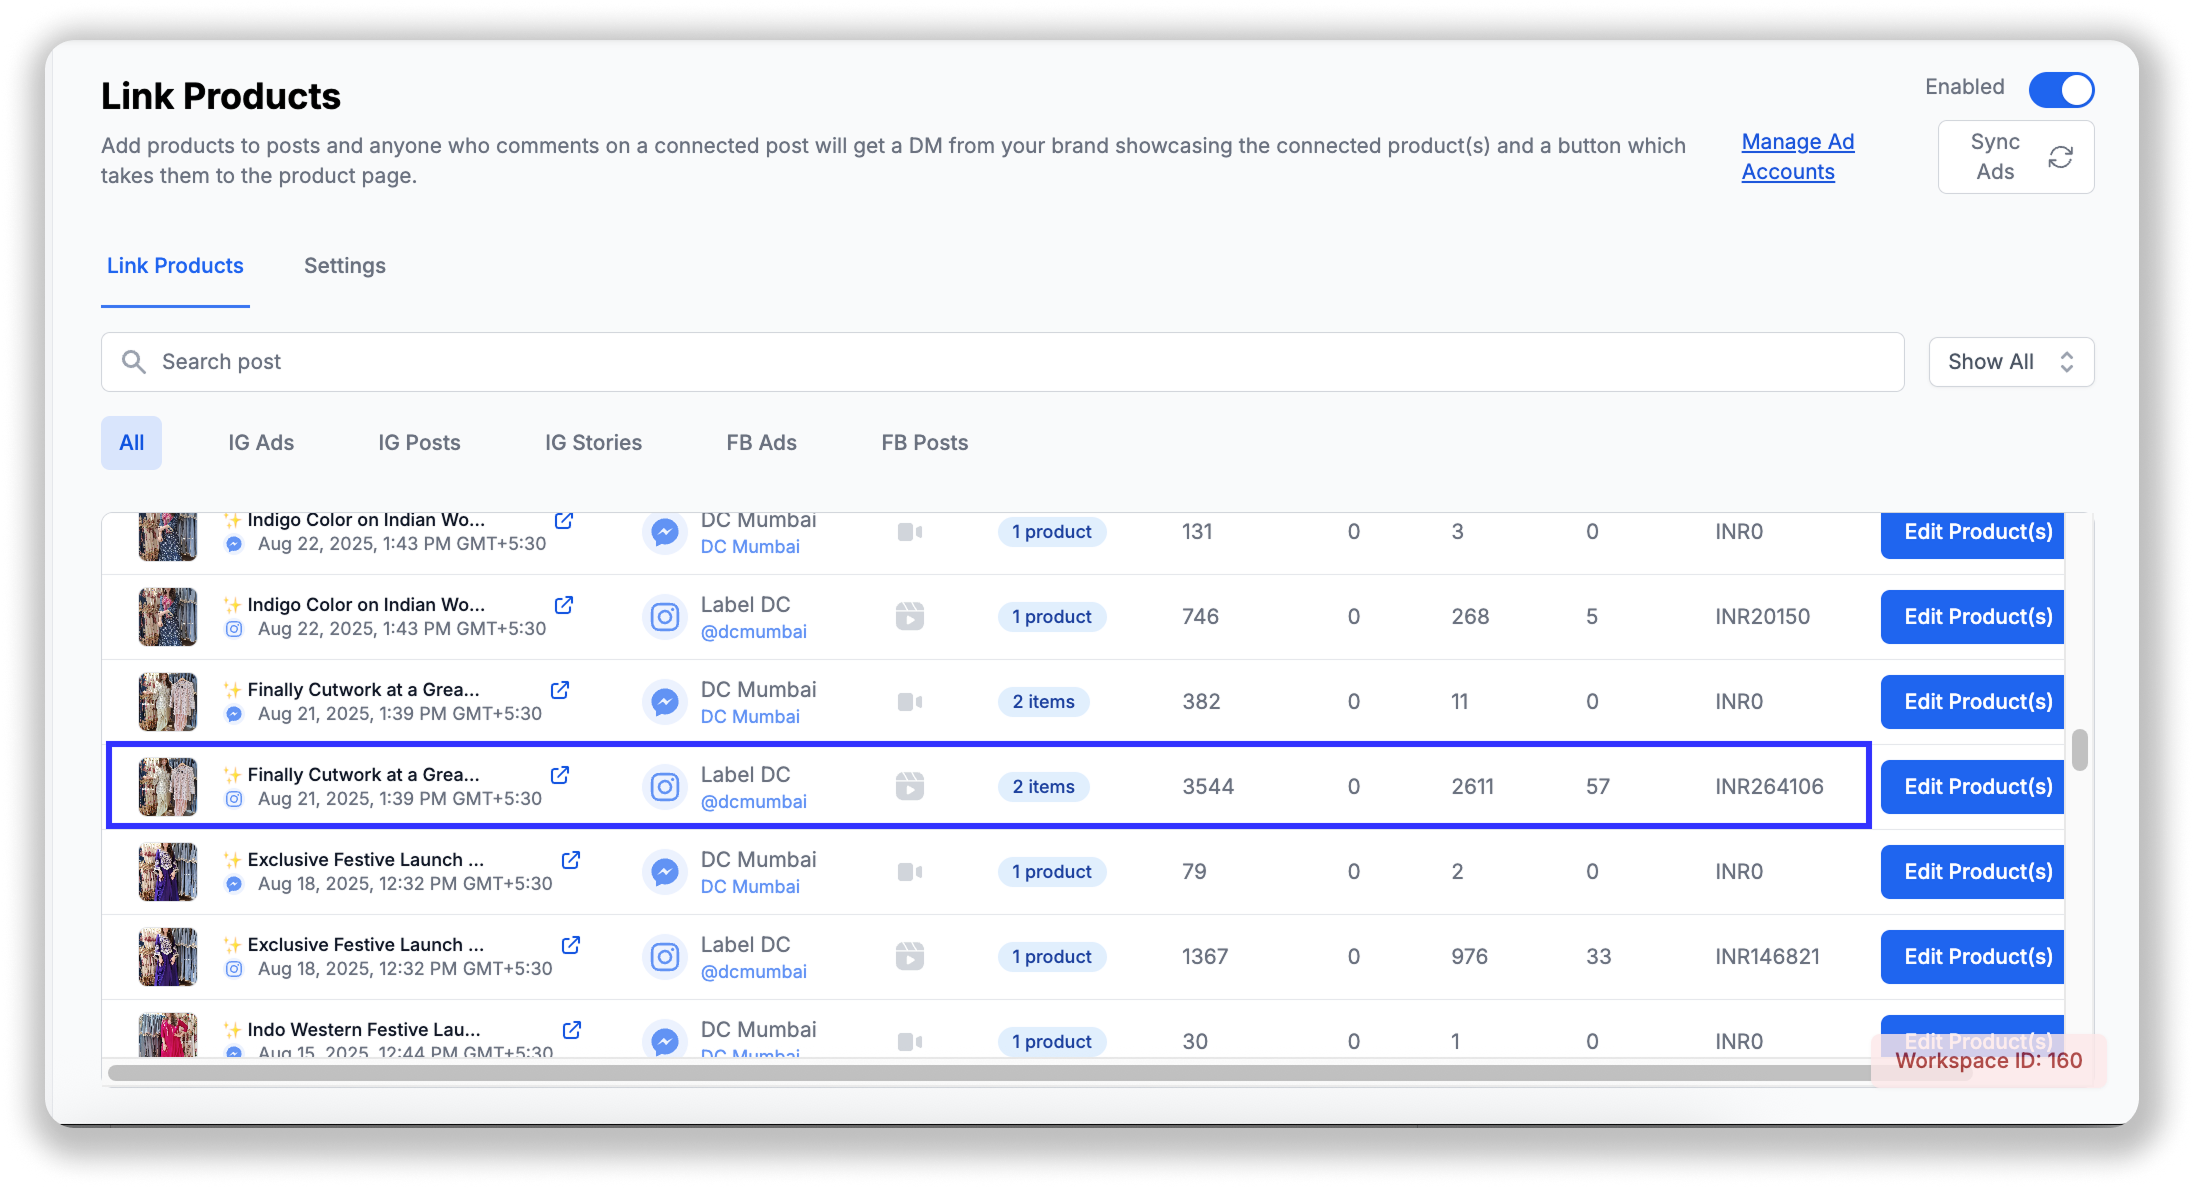Click Messenger icon in row with 382 count

[665, 702]
